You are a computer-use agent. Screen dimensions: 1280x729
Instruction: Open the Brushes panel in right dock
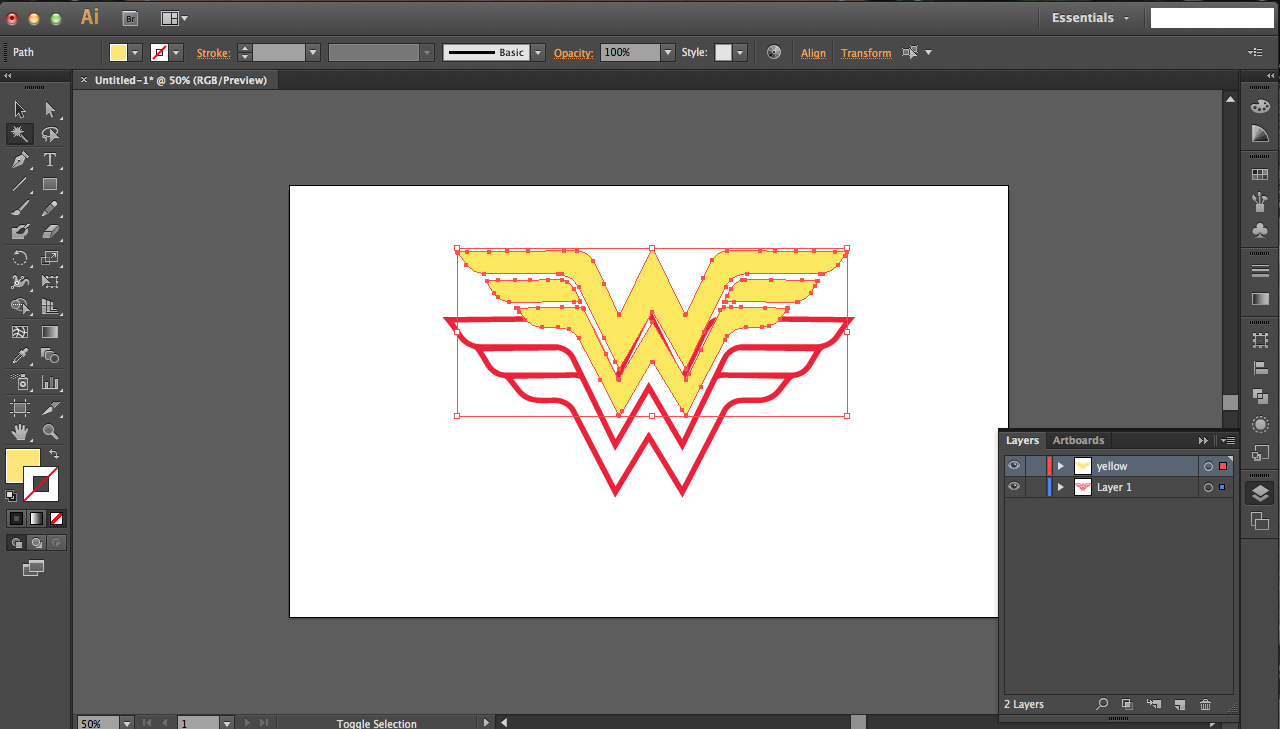1260,203
